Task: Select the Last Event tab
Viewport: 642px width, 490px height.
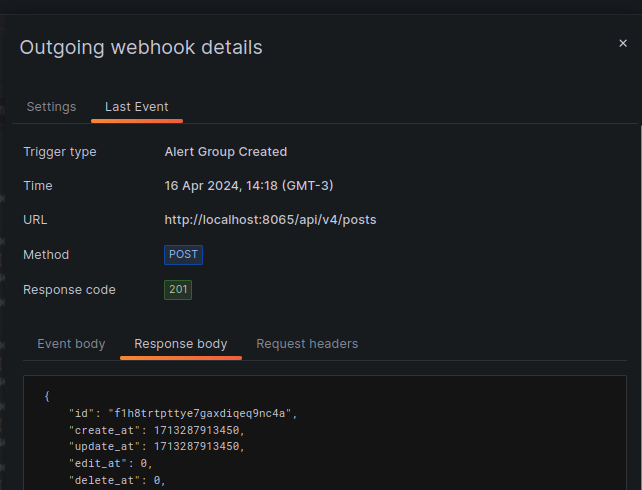Action: 137,107
